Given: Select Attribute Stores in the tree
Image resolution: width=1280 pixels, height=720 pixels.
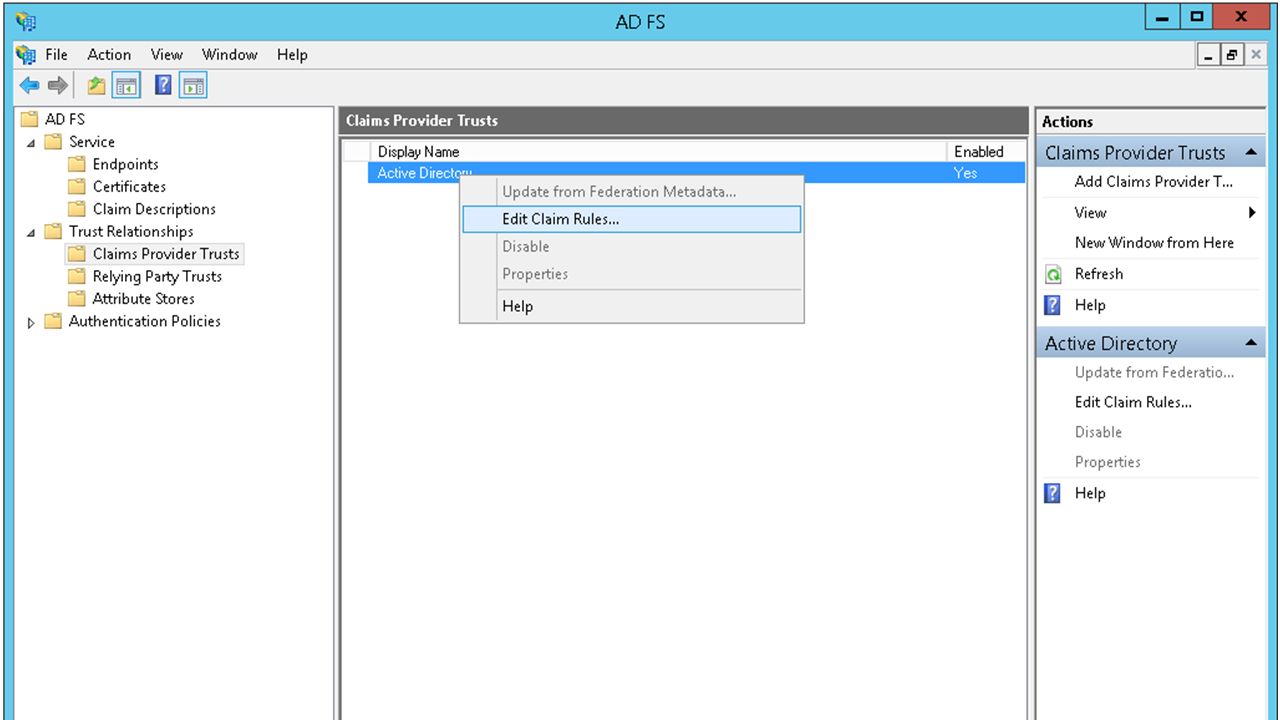Looking at the screenshot, I should pyautogui.click(x=143, y=298).
